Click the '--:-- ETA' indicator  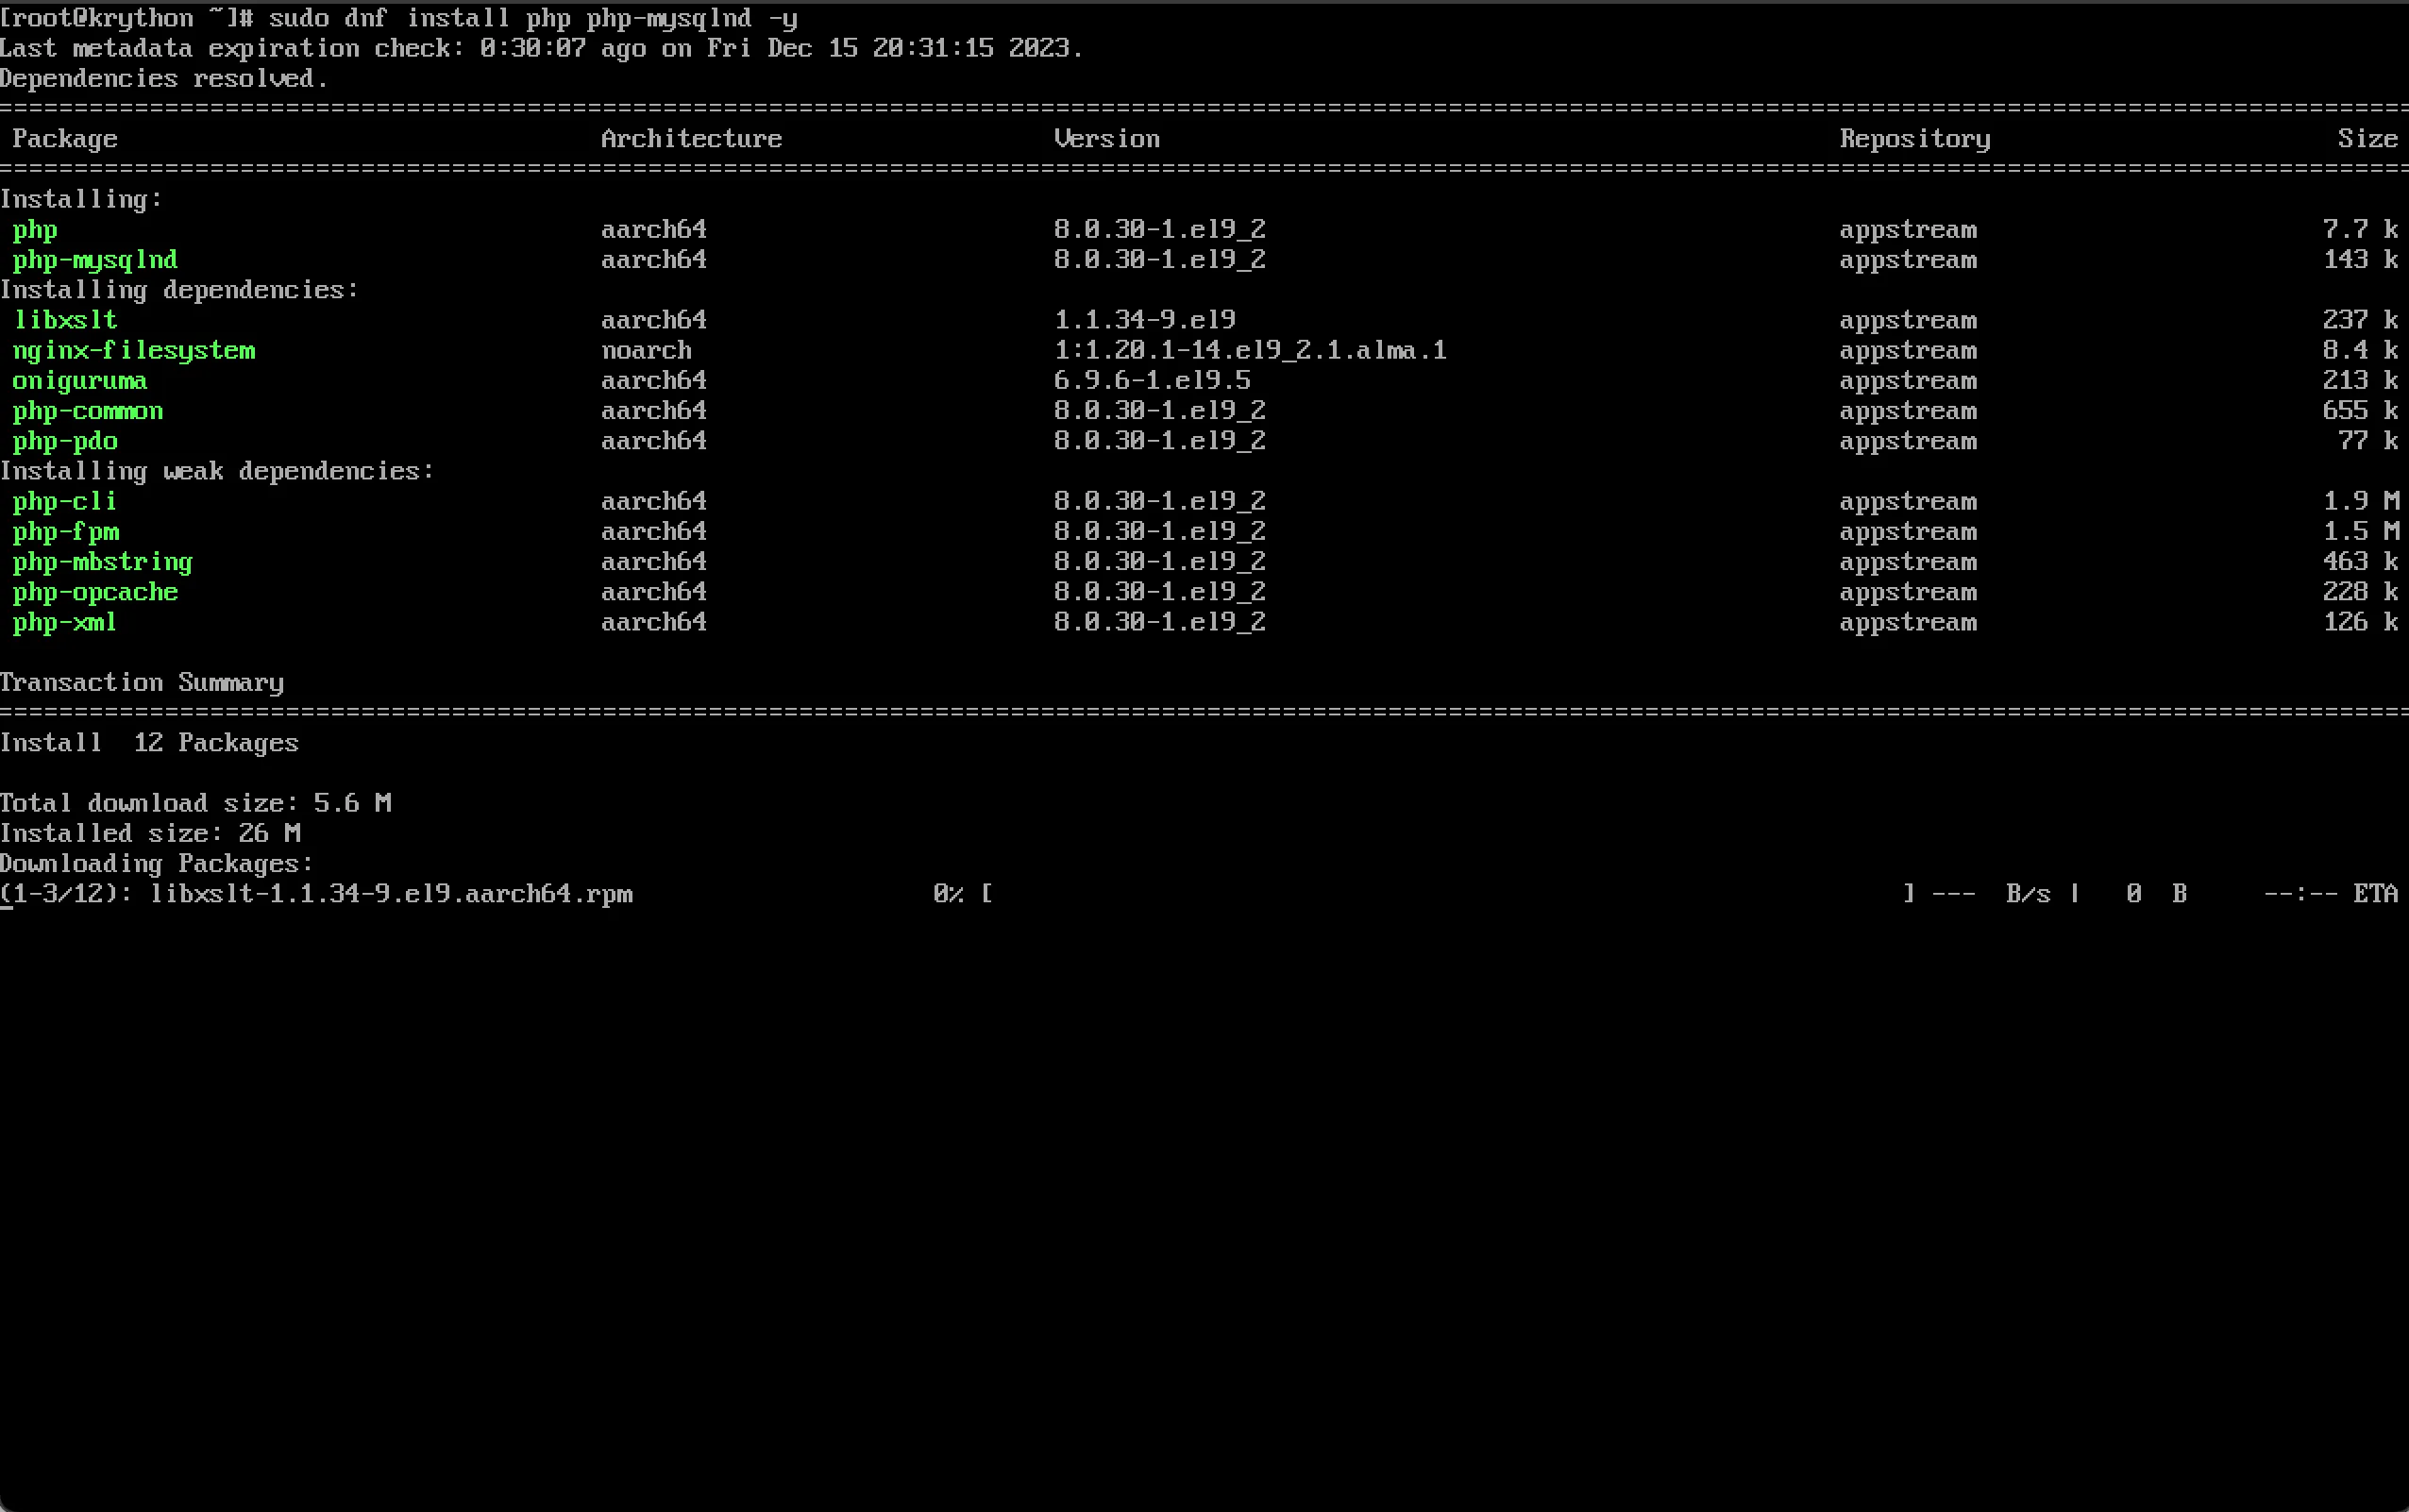point(2331,894)
